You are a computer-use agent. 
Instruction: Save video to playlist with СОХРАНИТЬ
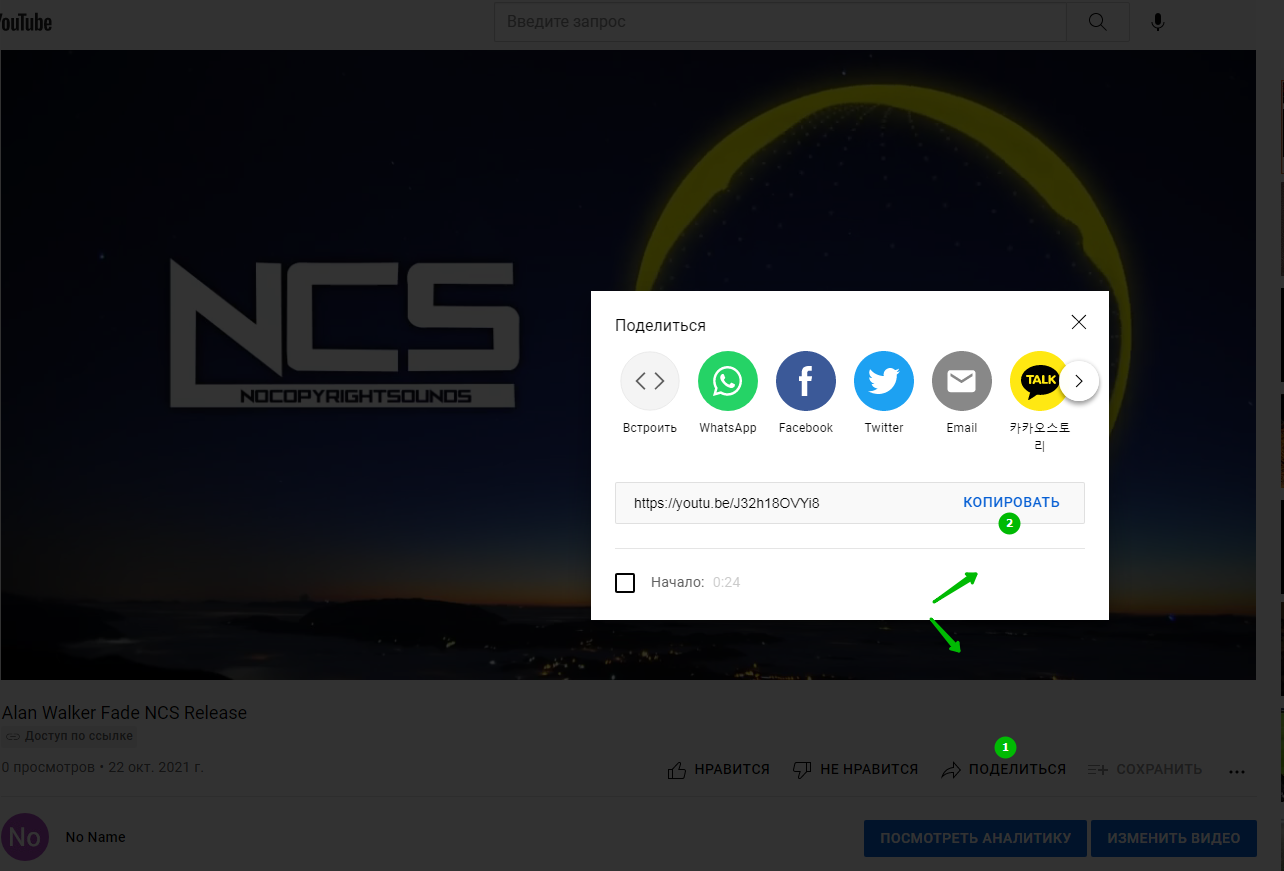[1144, 769]
